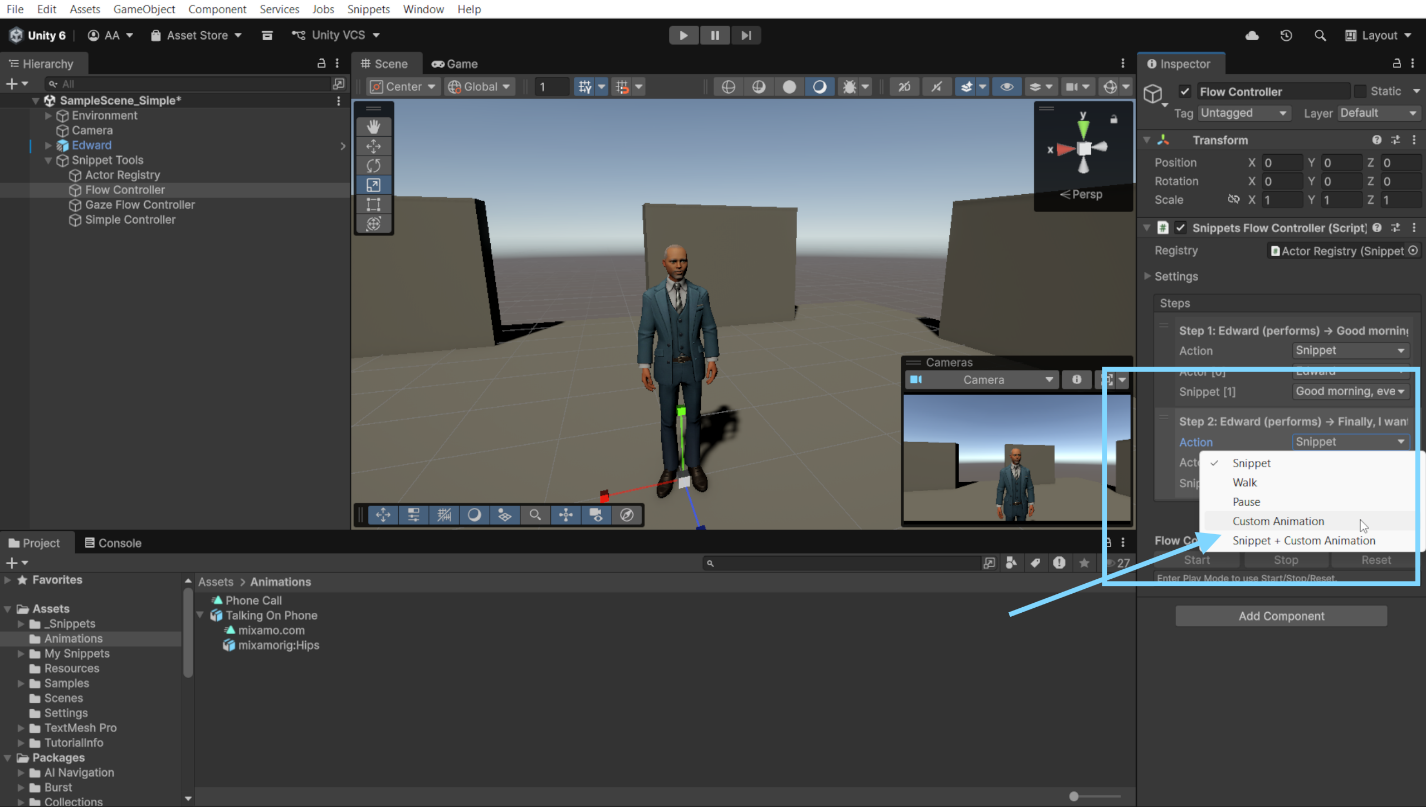Click the Add Component button
The height and width of the screenshot is (807, 1426).
coord(1281,616)
